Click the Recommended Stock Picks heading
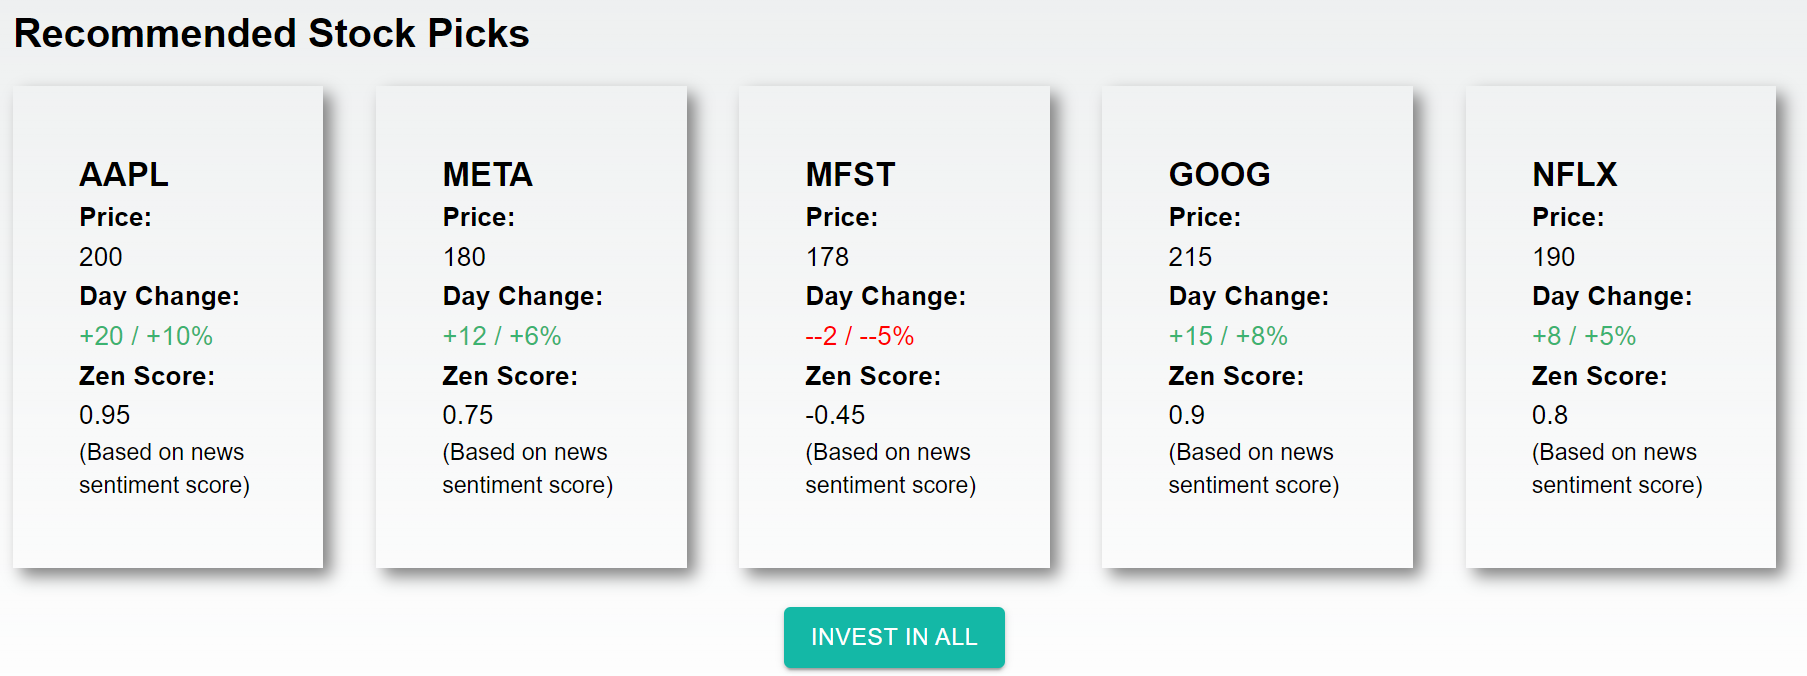 (x=271, y=34)
